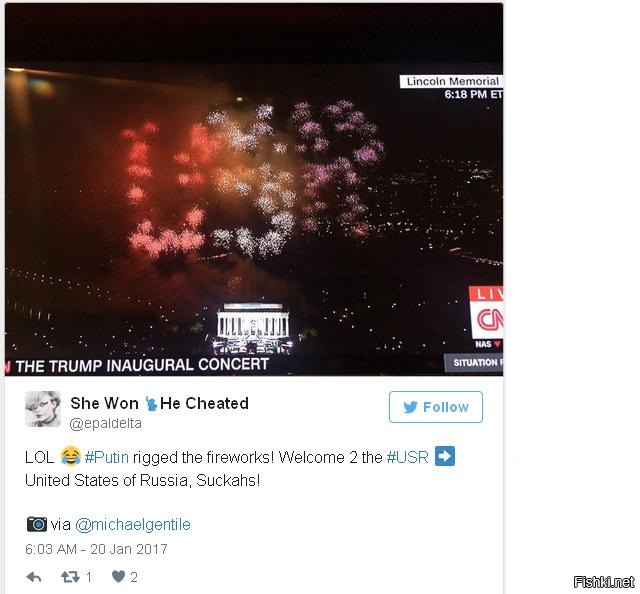Click the She Won He Cheated name
Image resolution: width=640 pixels, height=594 pixels.
pos(159,403)
